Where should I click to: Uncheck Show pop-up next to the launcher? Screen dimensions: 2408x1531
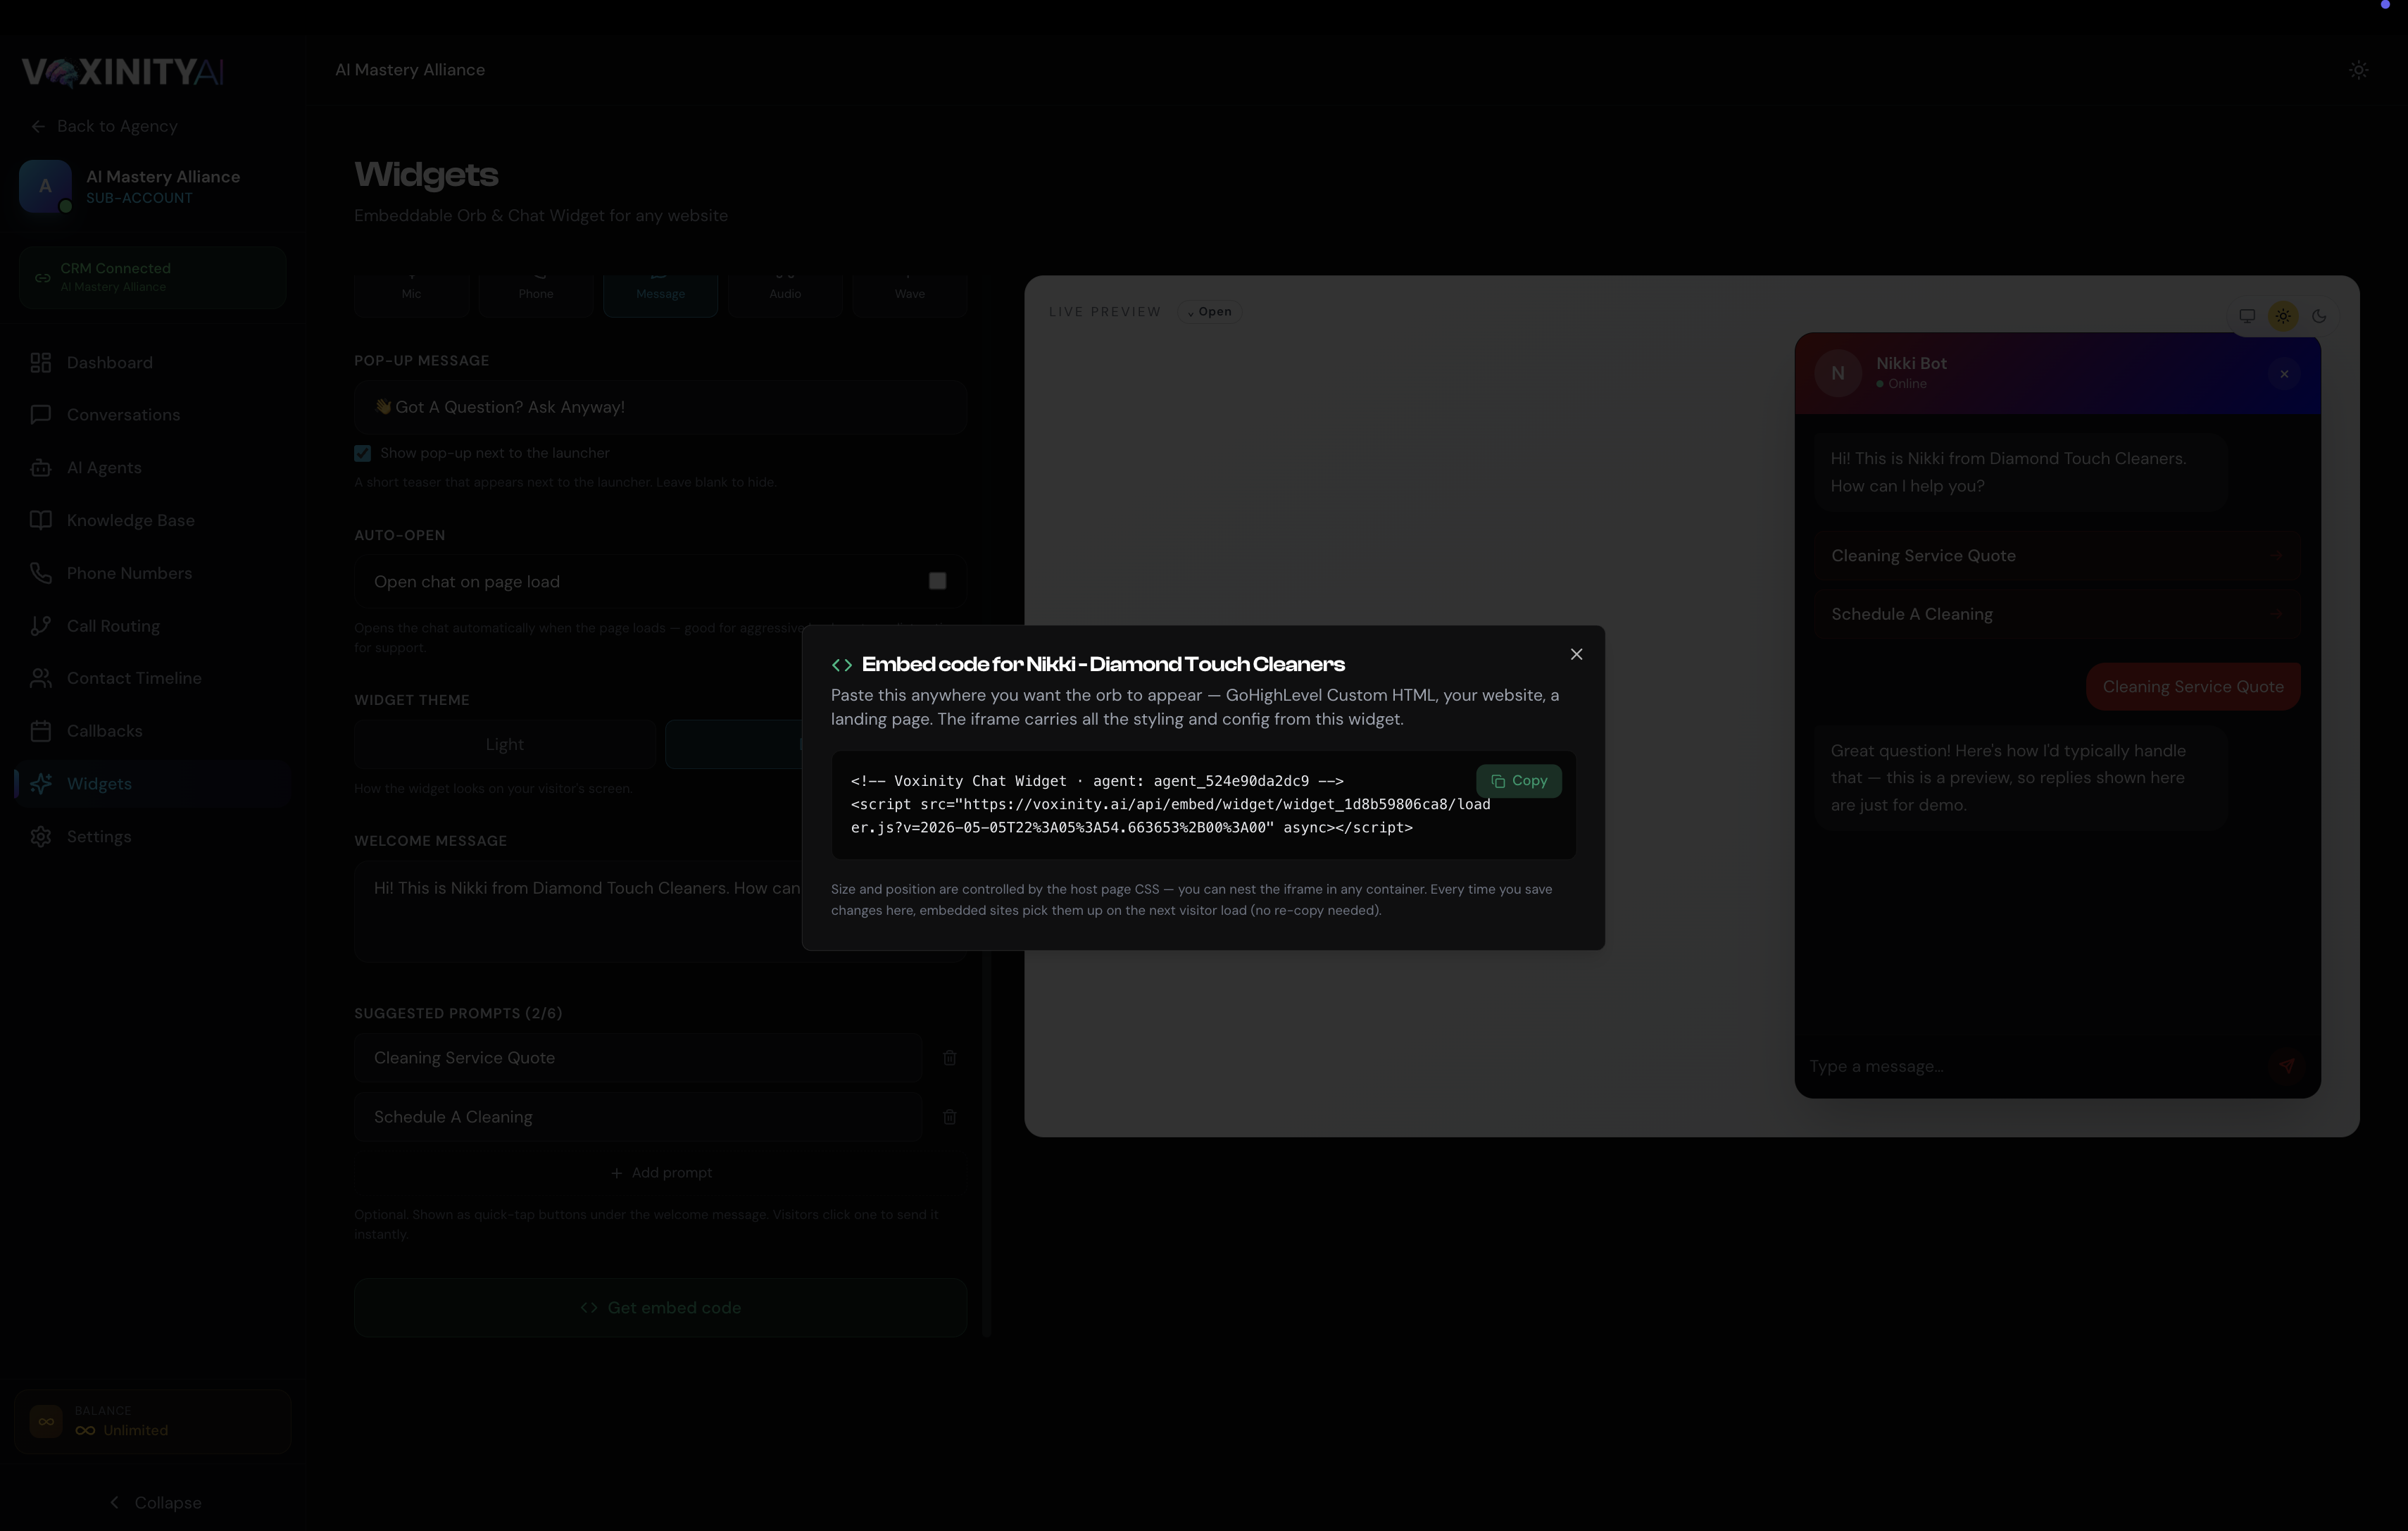click(362, 453)
